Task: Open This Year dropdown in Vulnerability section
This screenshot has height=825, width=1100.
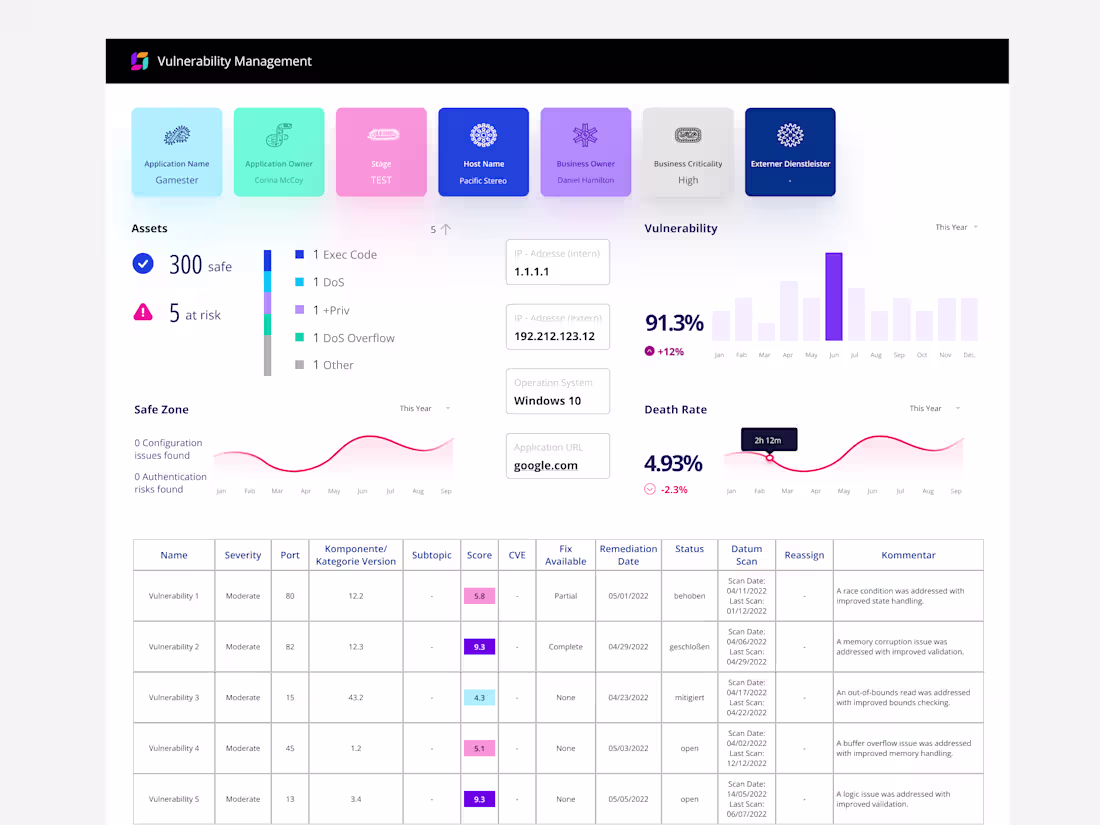Action: click(954, 227)
